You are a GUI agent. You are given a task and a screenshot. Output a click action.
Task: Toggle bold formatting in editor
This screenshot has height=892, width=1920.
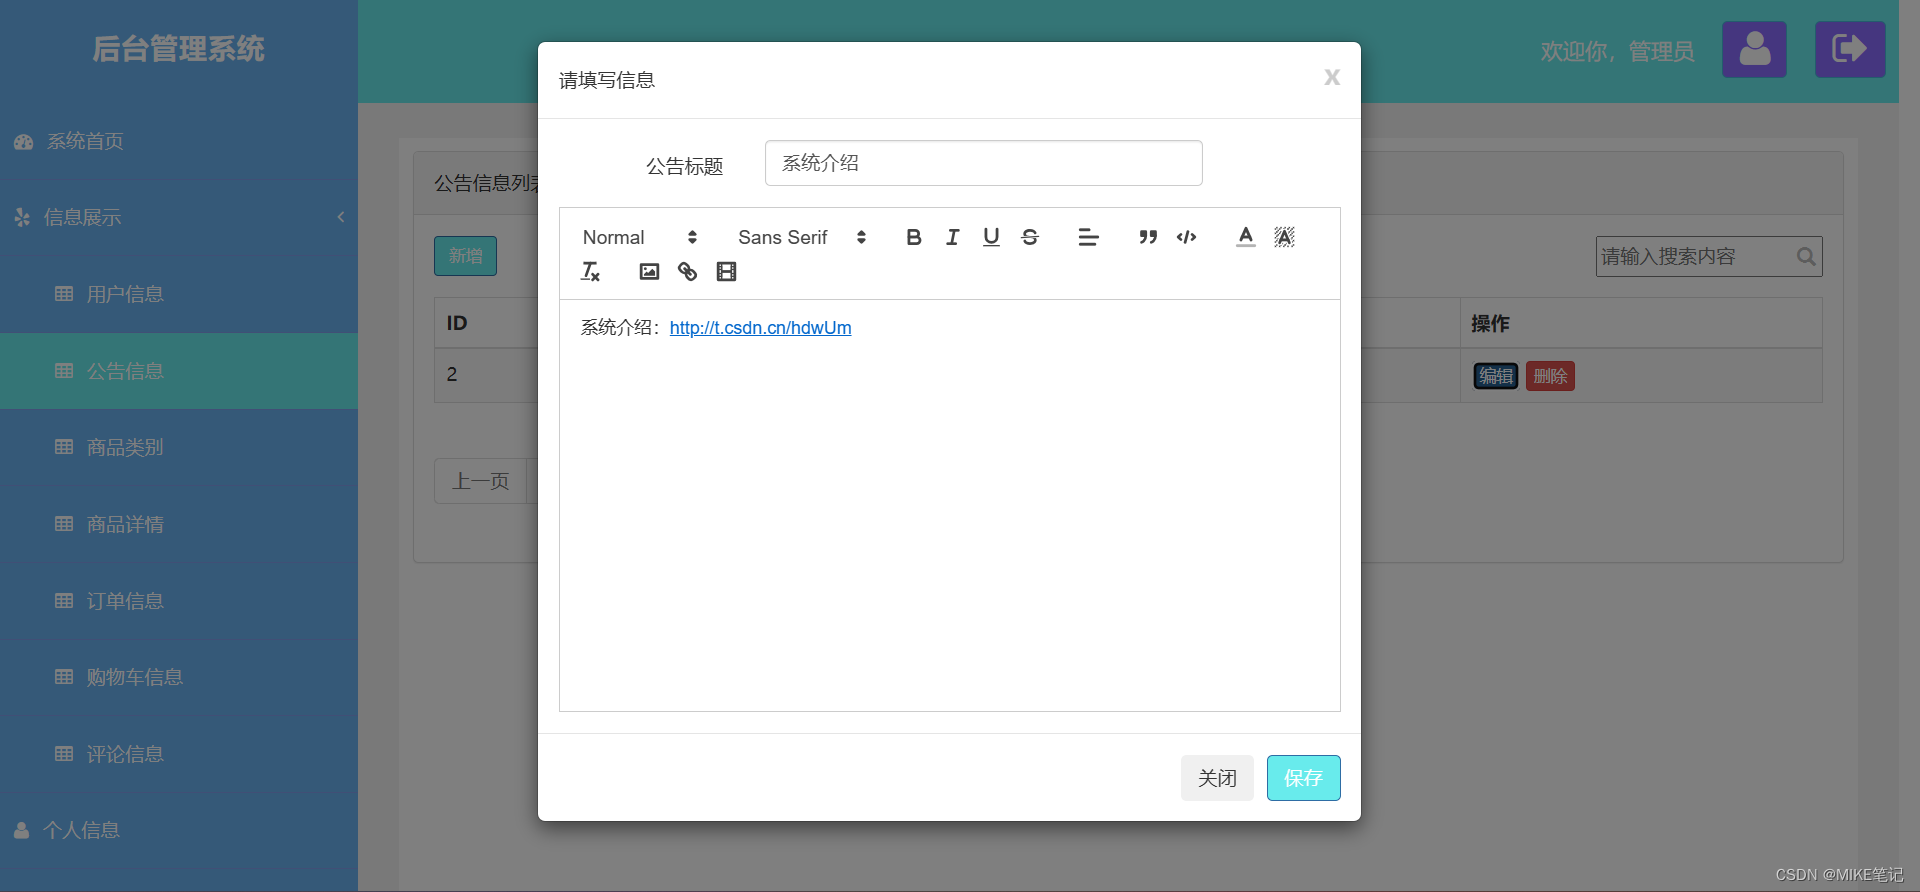click(x=913, y=237)
